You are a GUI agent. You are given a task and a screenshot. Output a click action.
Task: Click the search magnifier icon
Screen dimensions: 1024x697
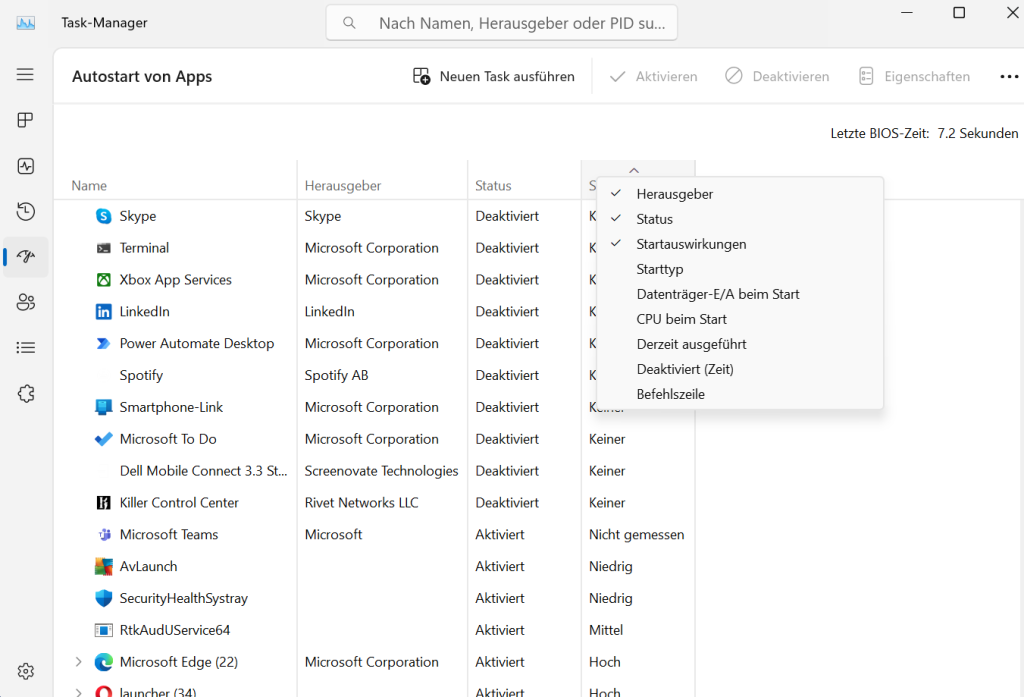click(x=349, y=24)
